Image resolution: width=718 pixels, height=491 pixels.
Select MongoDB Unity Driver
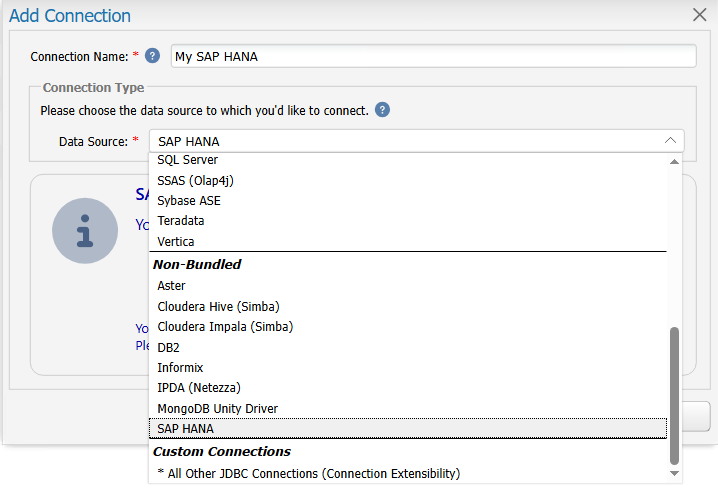pyautogui.click(x=408, y=409)
